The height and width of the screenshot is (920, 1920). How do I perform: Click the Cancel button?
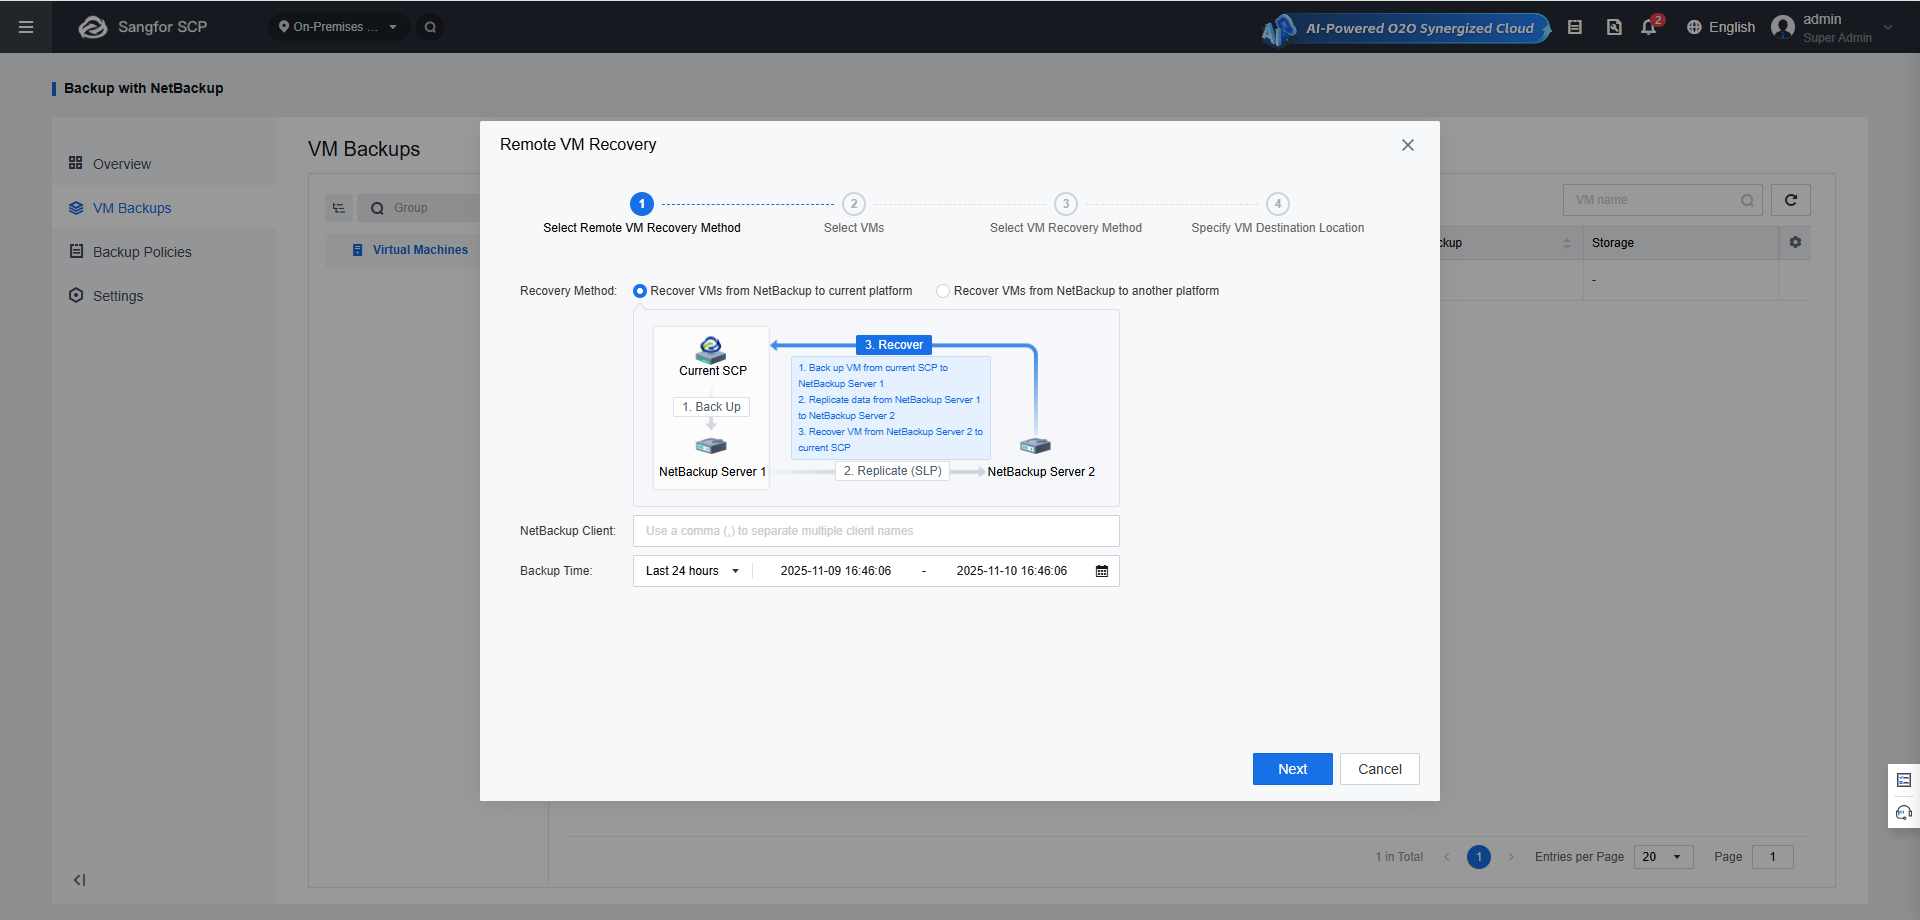1380,769
